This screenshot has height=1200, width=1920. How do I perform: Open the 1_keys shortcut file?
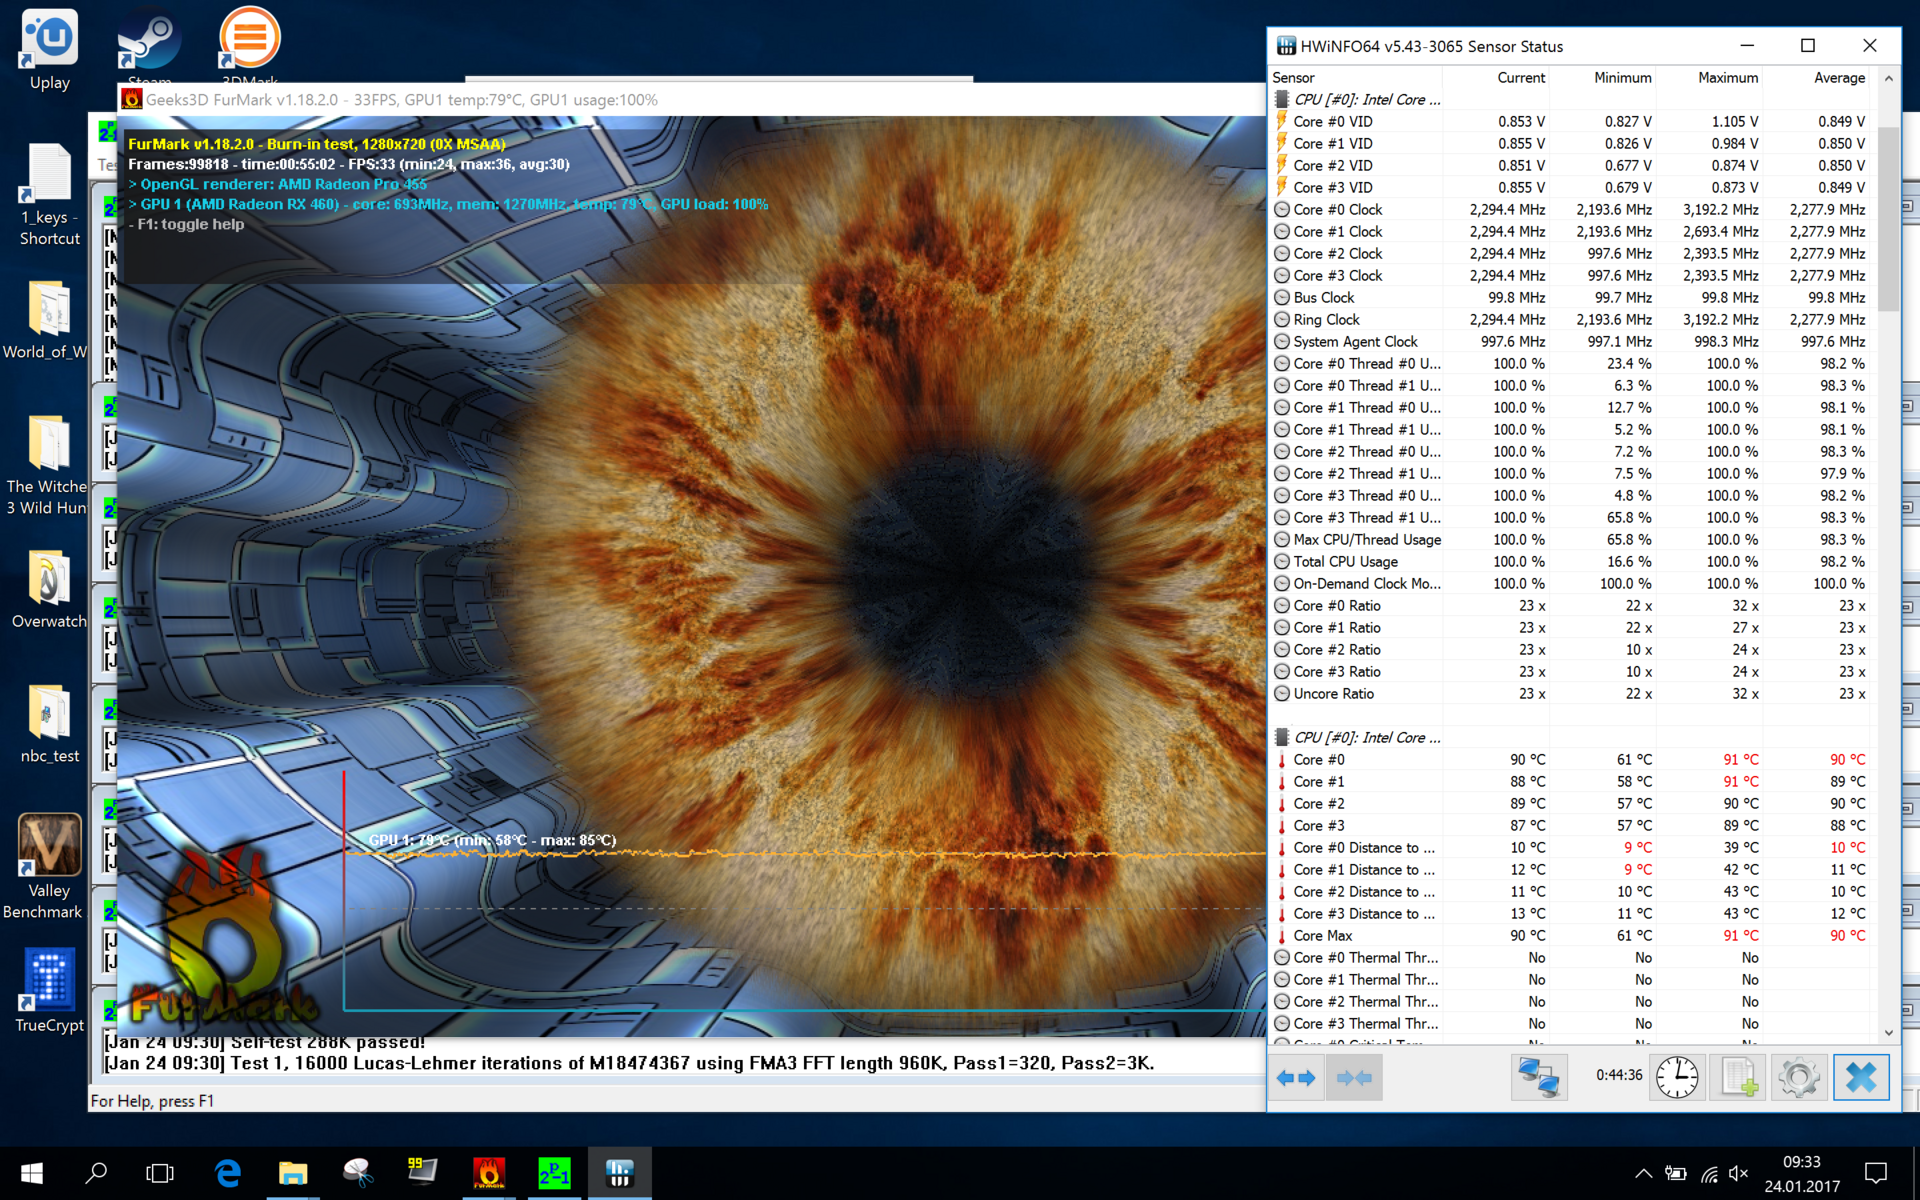(x=49, y=196)
